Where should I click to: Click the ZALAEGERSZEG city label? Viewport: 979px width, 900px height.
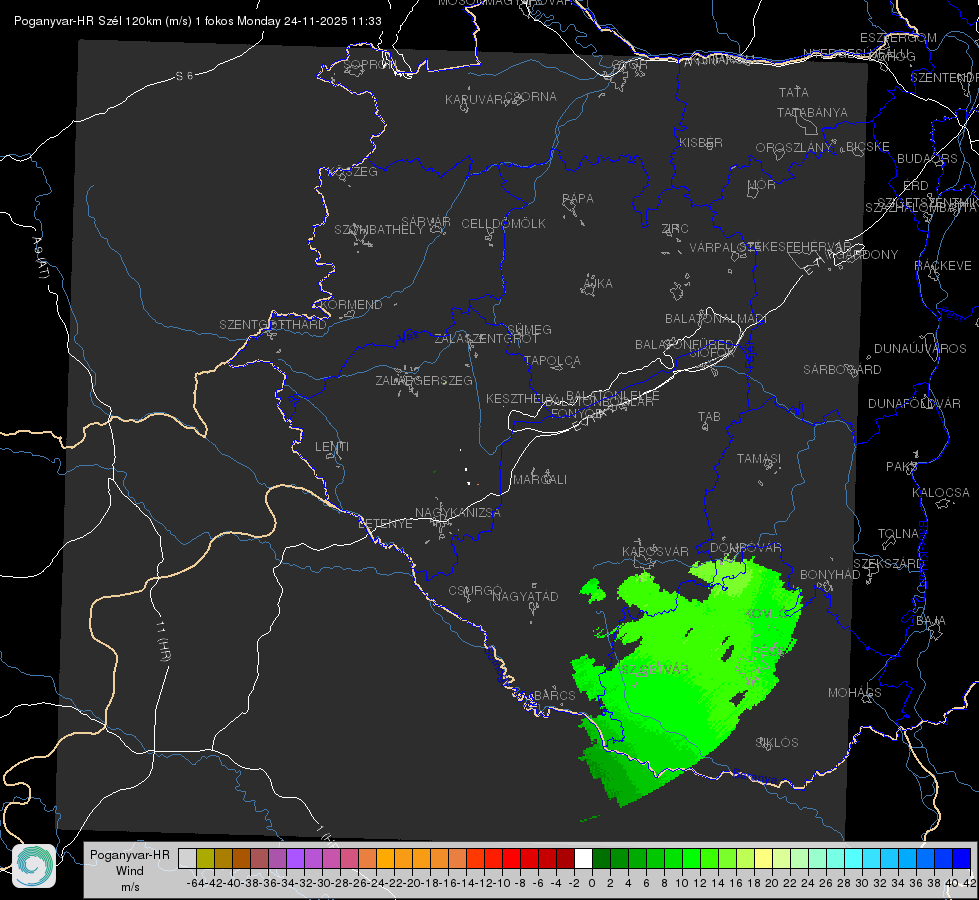tap(424, 380)
